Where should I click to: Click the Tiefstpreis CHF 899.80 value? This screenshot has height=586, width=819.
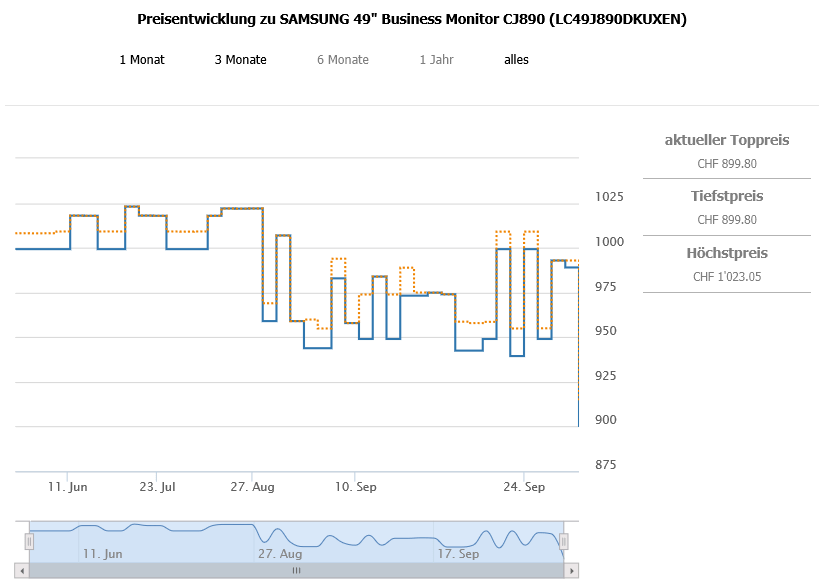pos(726,220)
